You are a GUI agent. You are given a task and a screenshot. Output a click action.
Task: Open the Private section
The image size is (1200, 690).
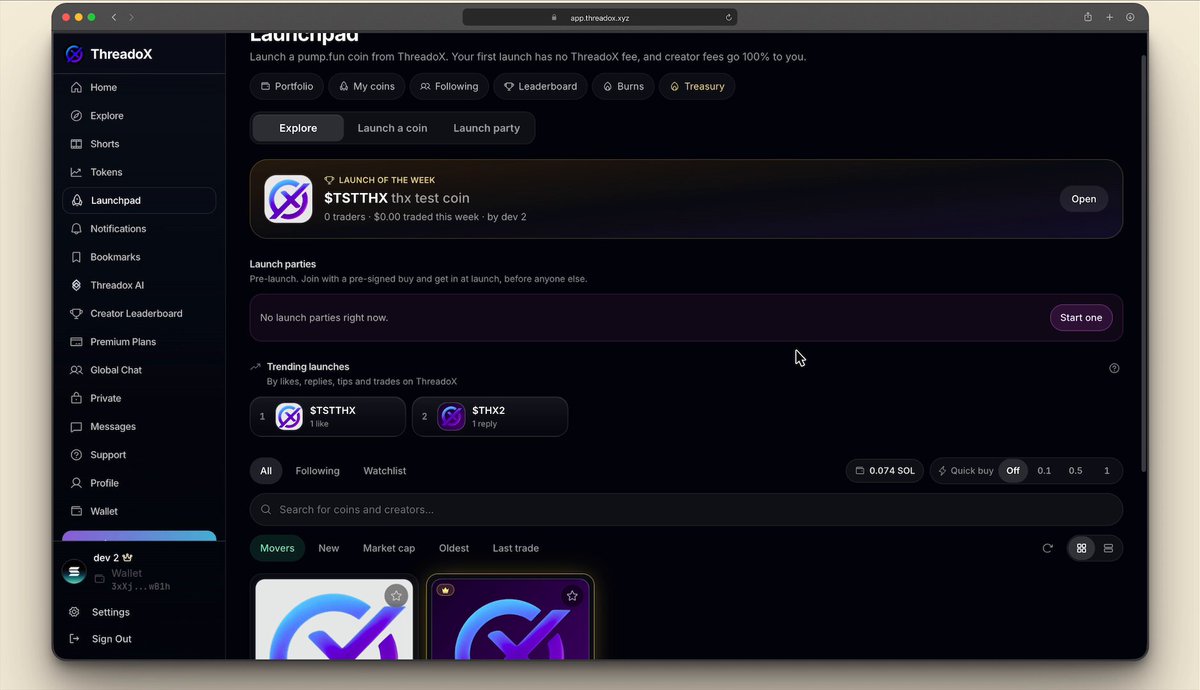click(x=139, y=398)
